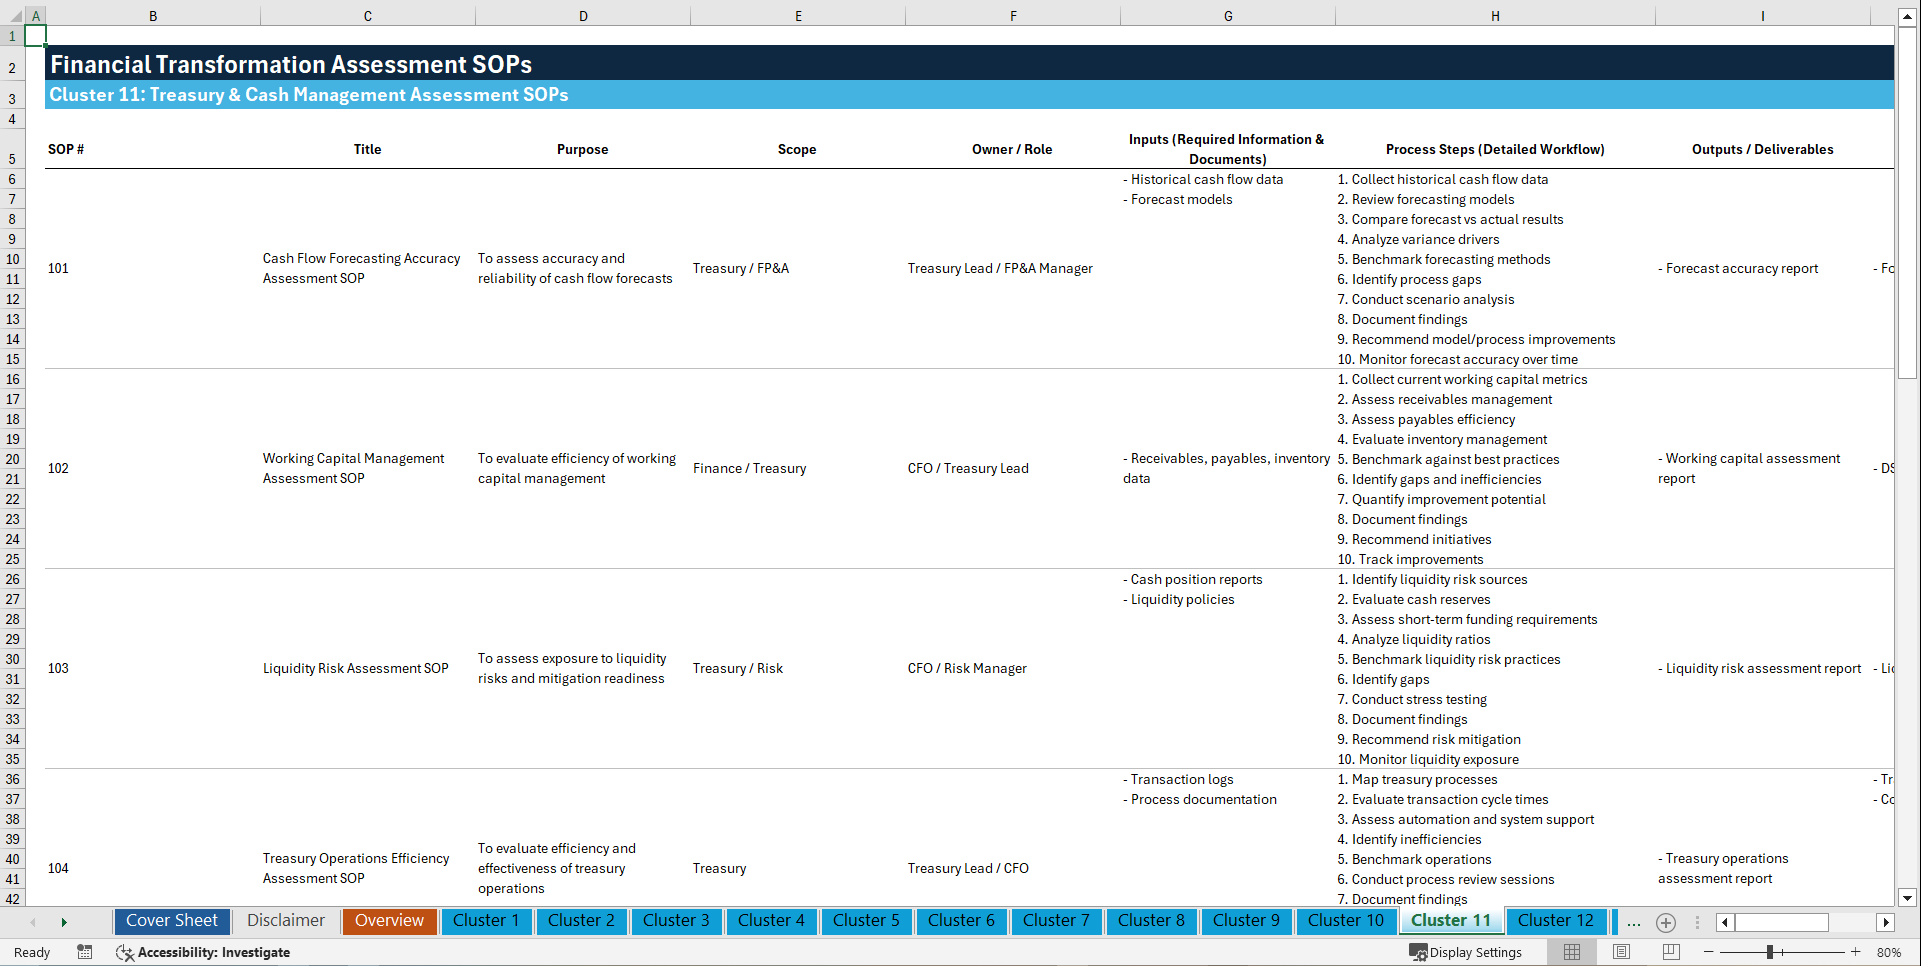
Task: Switch to Page Layout view in status bar
Action: tap(1621, 952)
